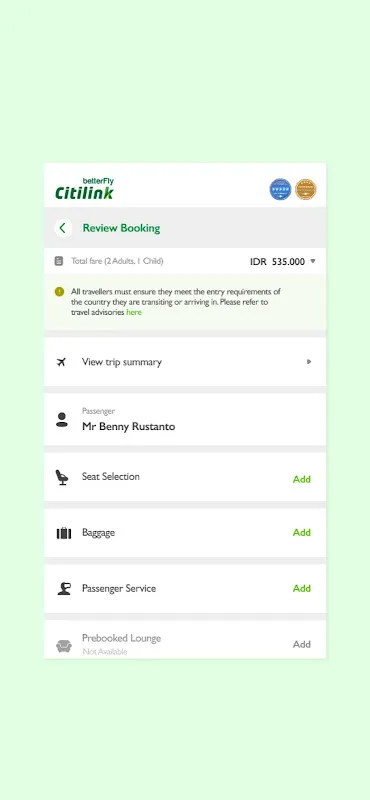The height and width of the screenshot is (800, 370).
Task: Add Baggage to booking
Action: 302,533
